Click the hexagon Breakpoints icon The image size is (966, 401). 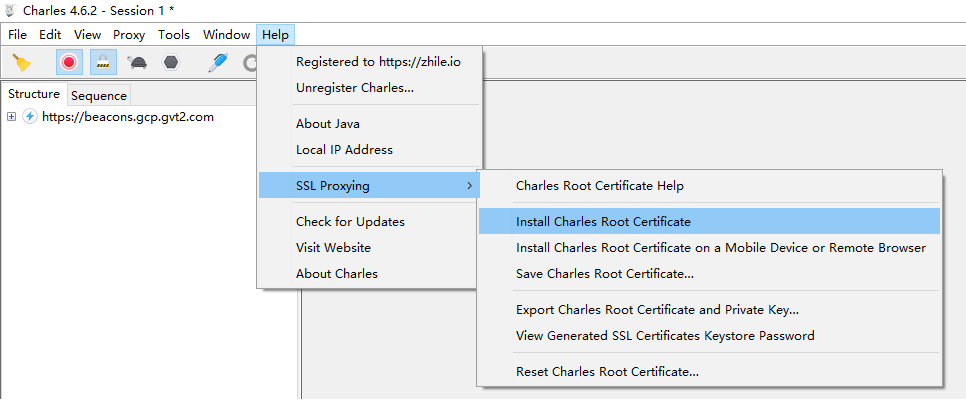171,62
